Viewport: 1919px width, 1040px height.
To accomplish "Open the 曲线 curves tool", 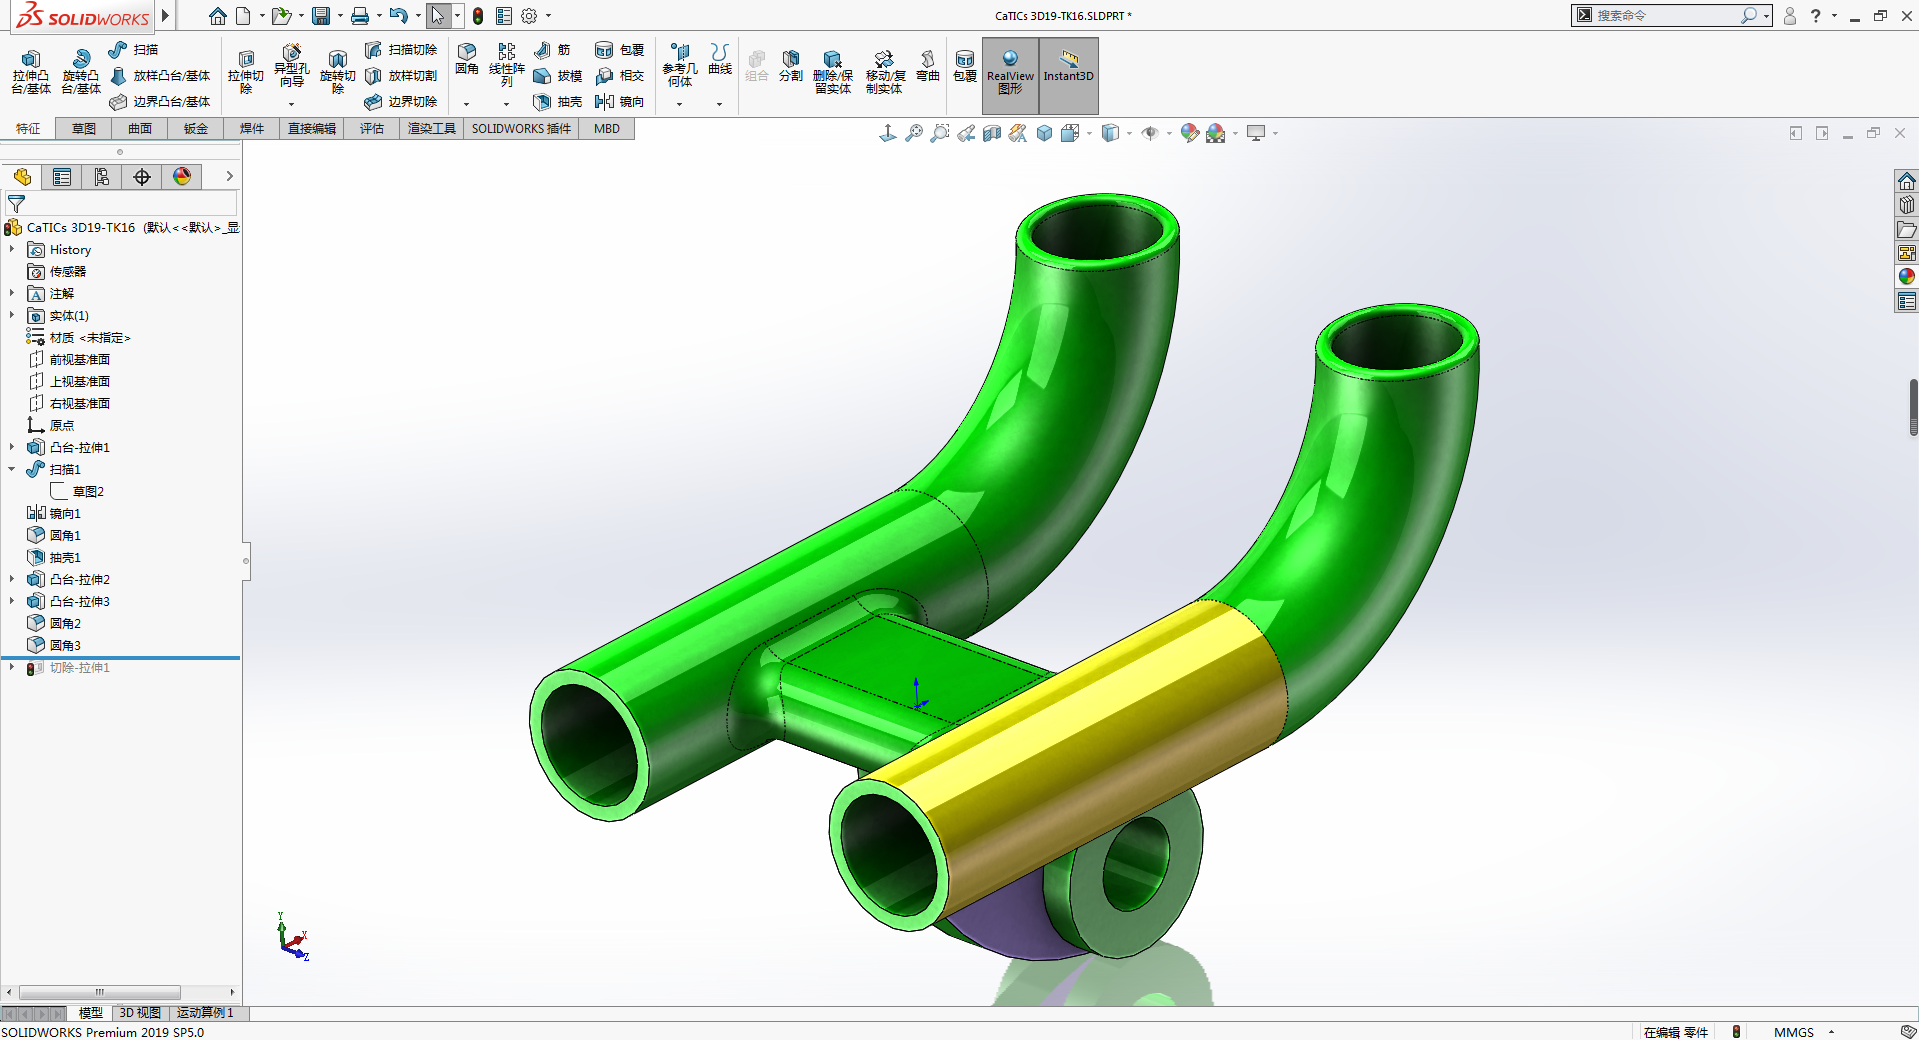I will tap(720, 59).
